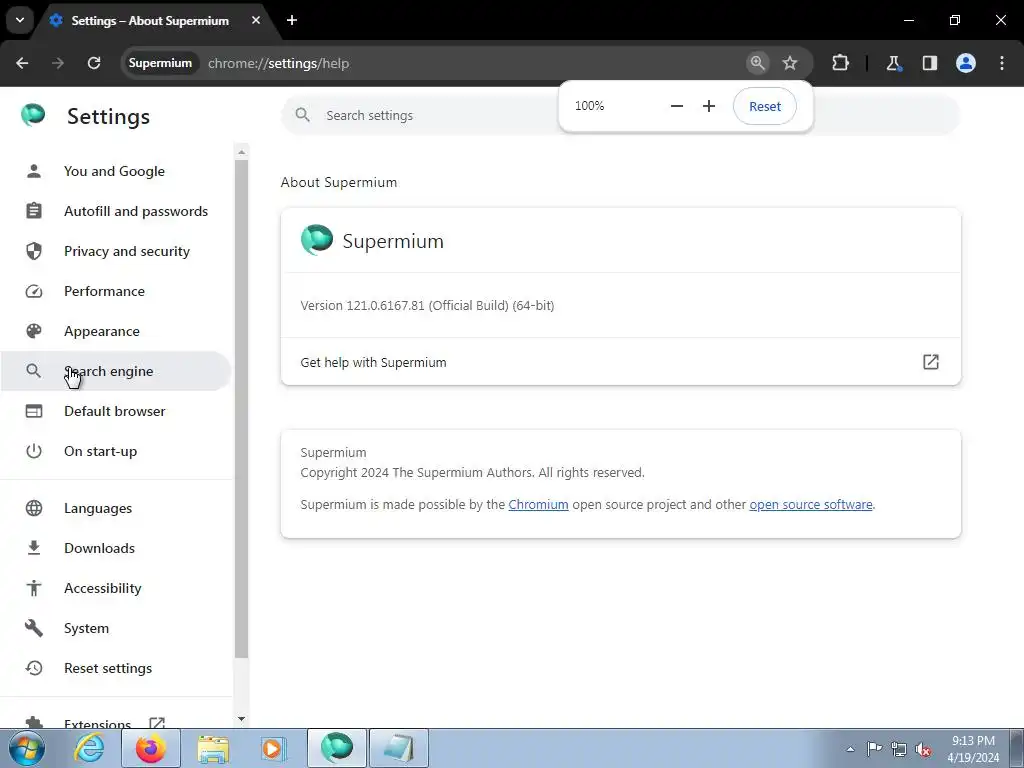Click the sidebar scrollbar thumb
This screenshot has height=768, width=1024.
pyautogui.click(x=242, y=409)
